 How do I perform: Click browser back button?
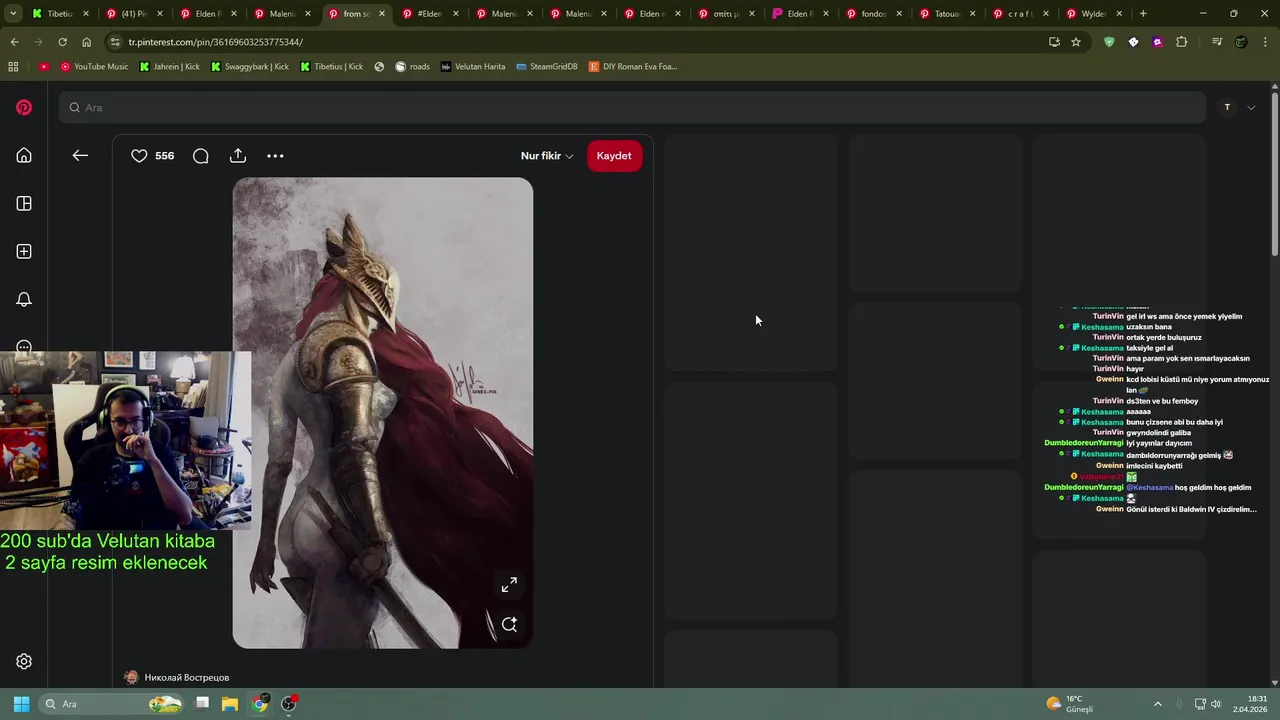[14, 42]
